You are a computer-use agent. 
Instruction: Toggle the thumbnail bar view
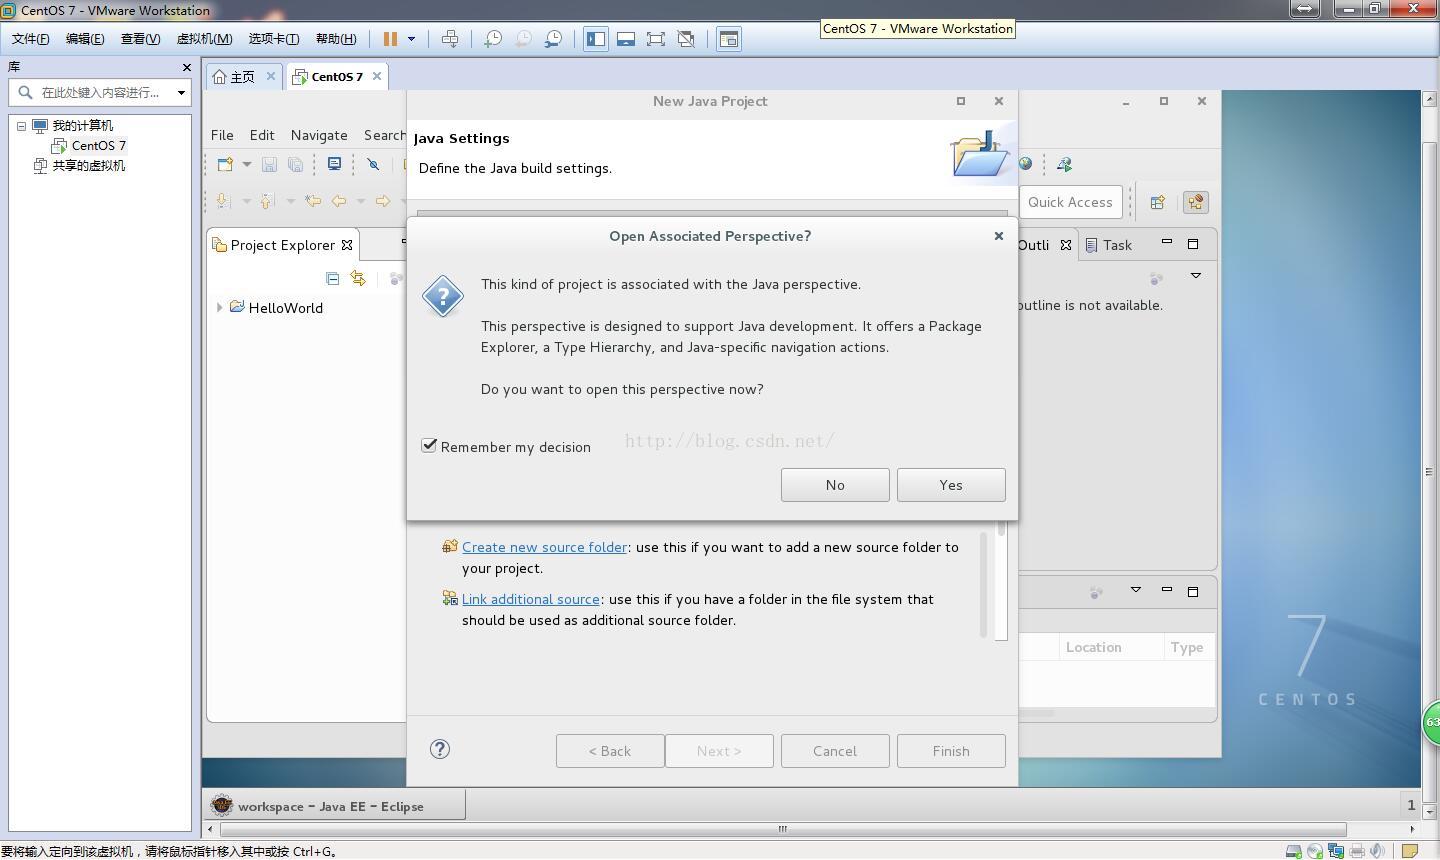tap(626, 39)
